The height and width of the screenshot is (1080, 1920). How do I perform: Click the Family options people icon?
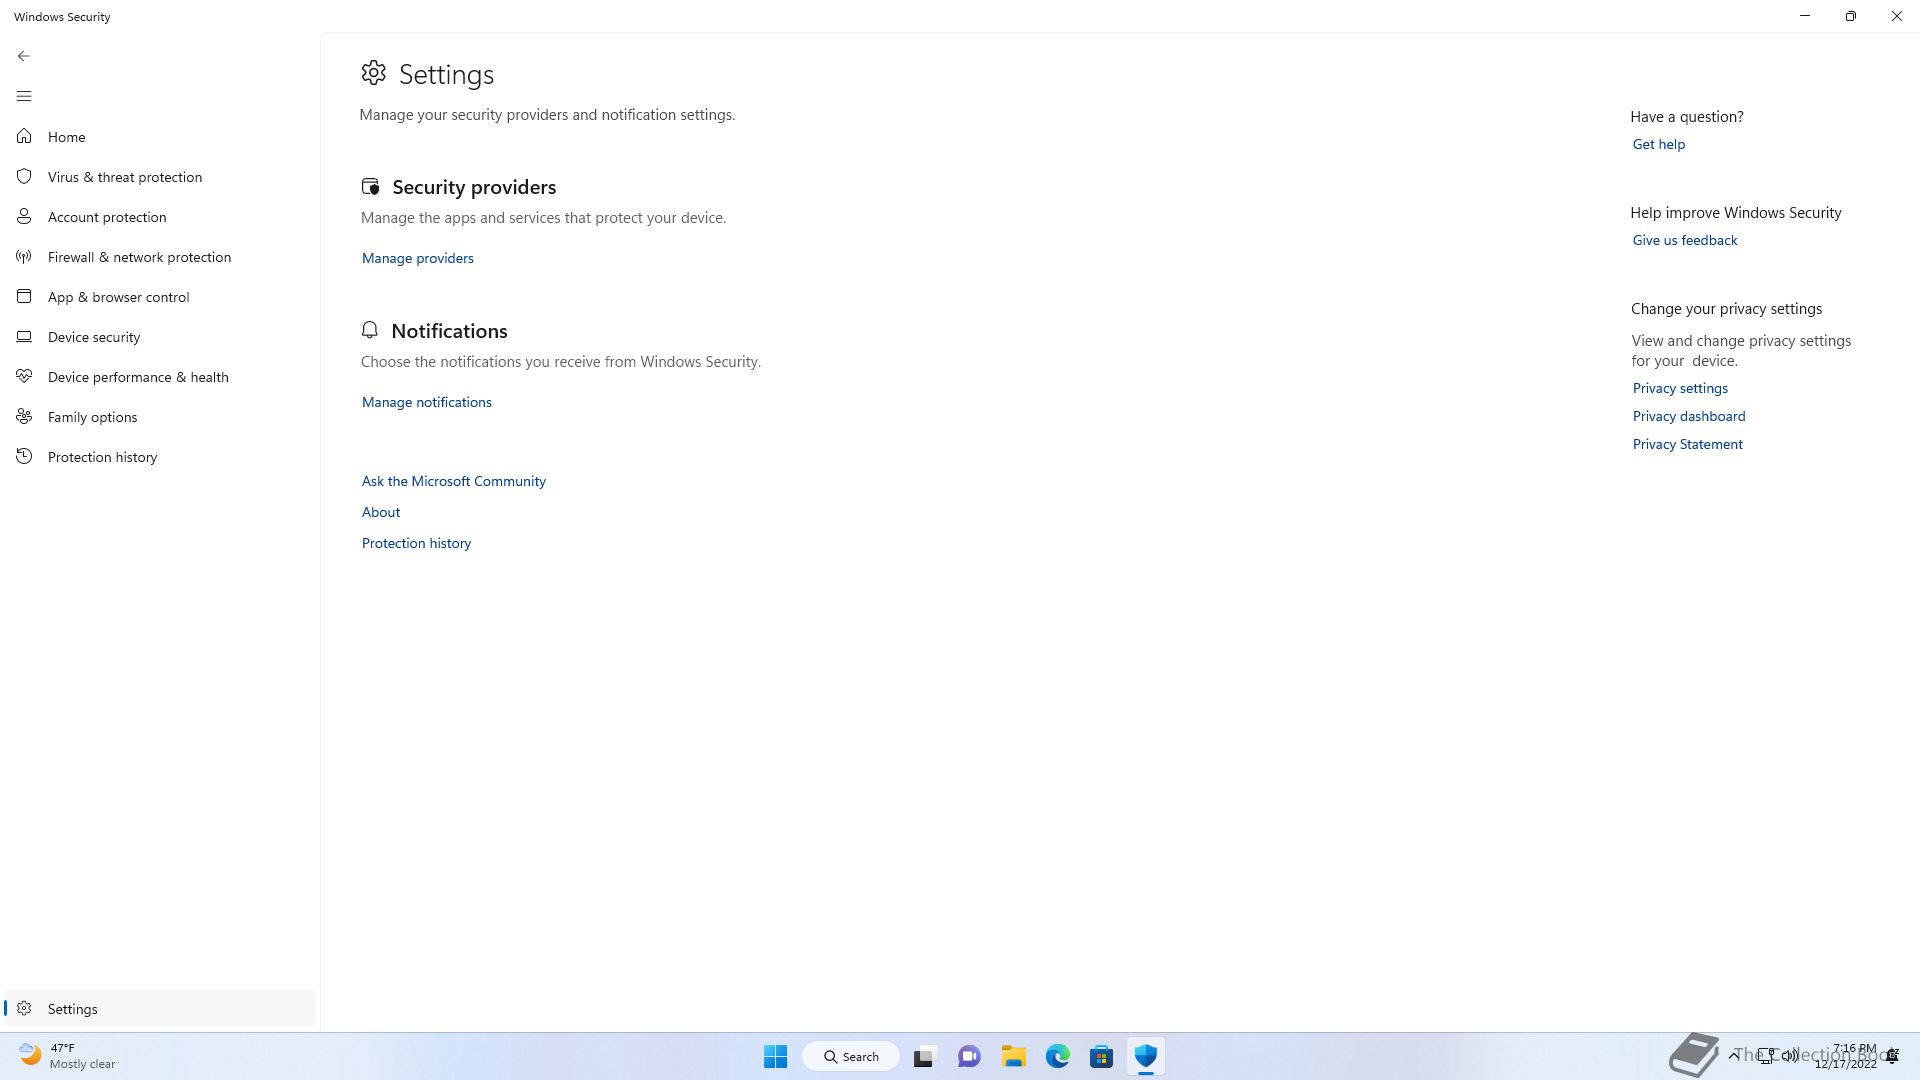24,416
